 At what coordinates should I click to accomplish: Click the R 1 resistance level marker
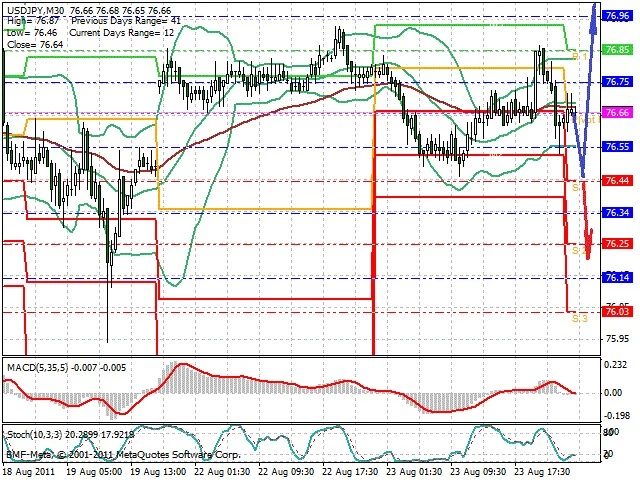[x=579, y=55]
